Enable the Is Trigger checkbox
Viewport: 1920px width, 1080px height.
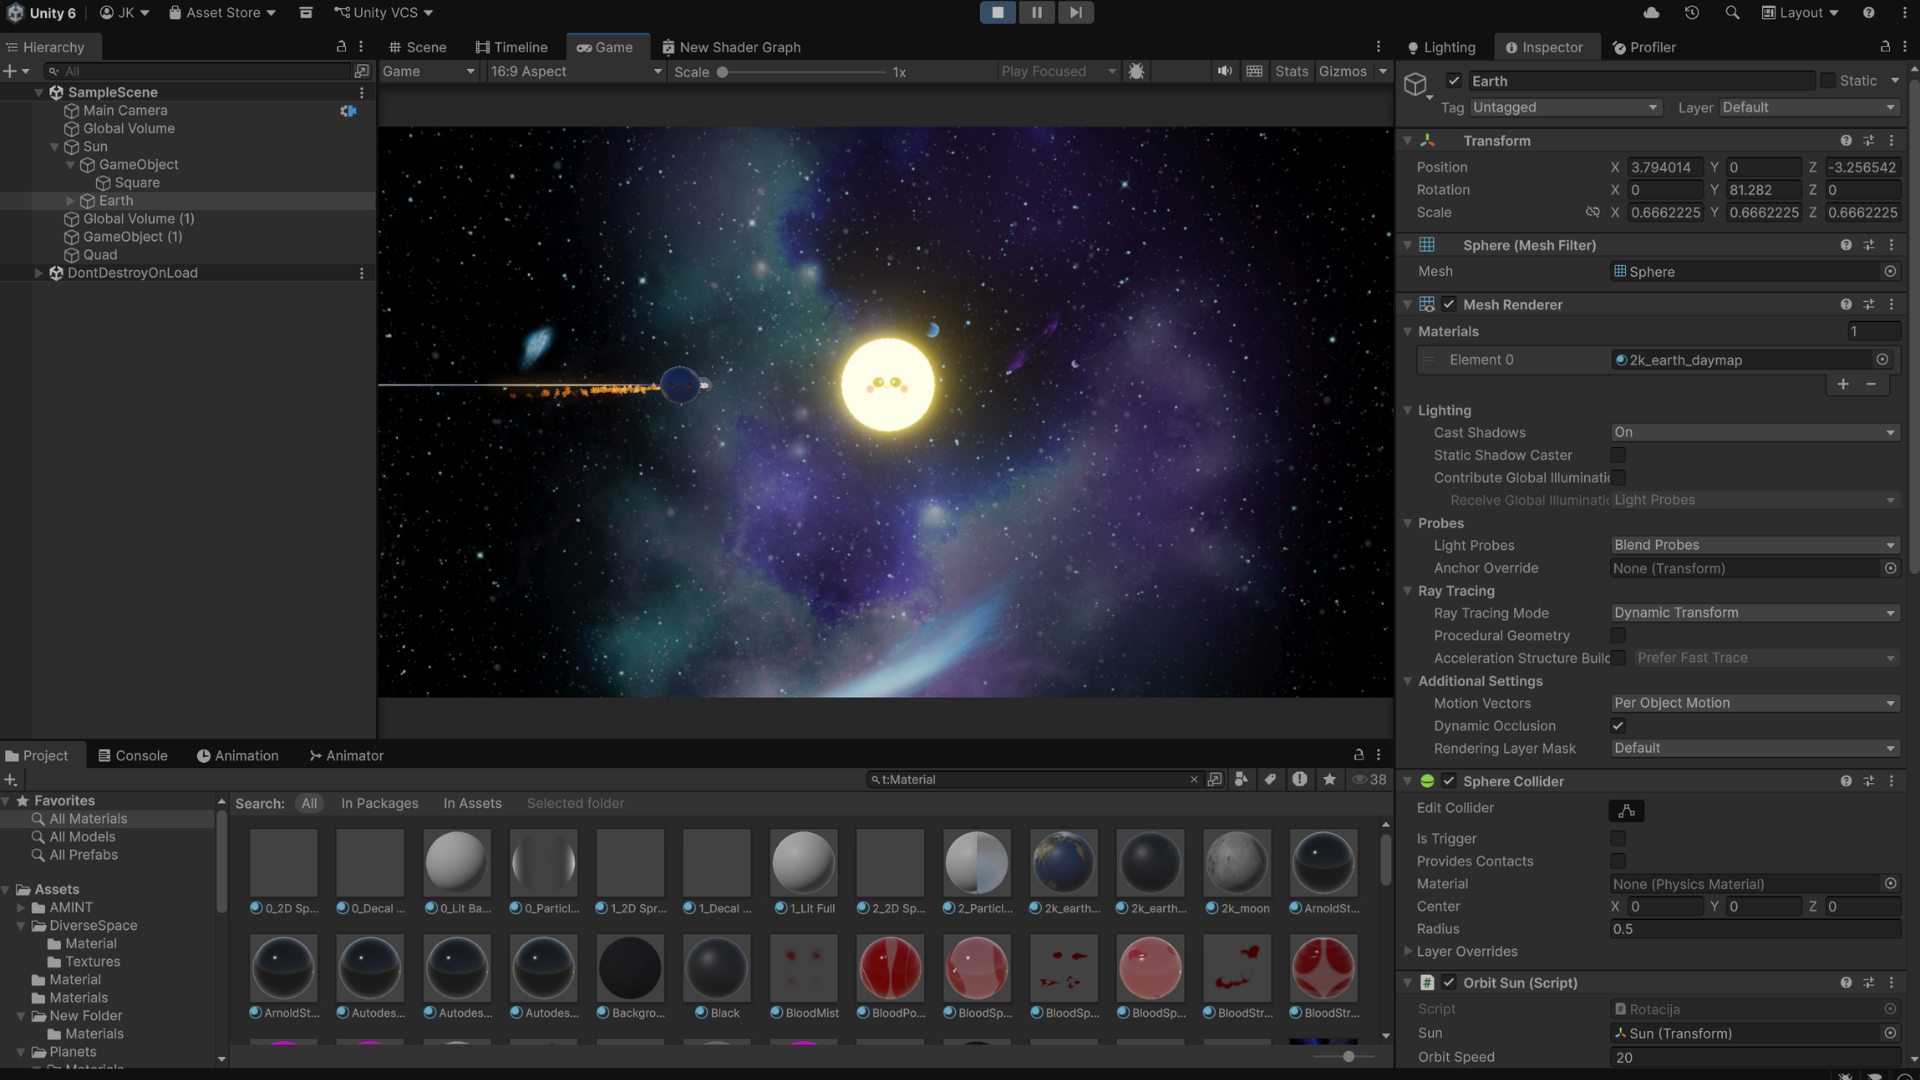click(1617, 838)
